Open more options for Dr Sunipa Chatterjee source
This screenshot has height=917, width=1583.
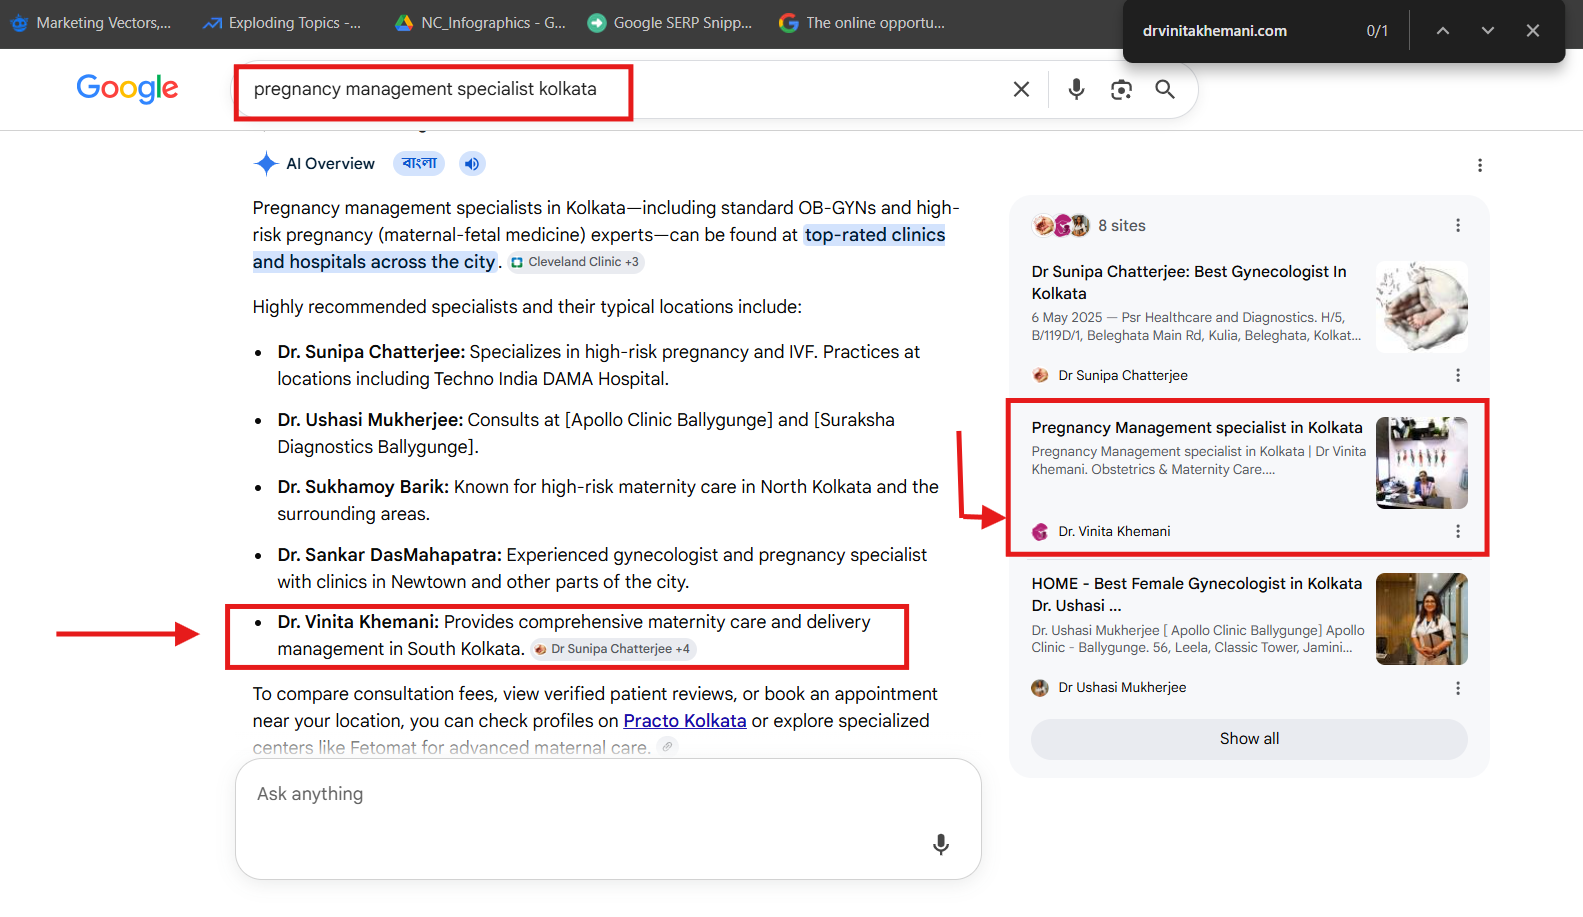pos(1458,375)
